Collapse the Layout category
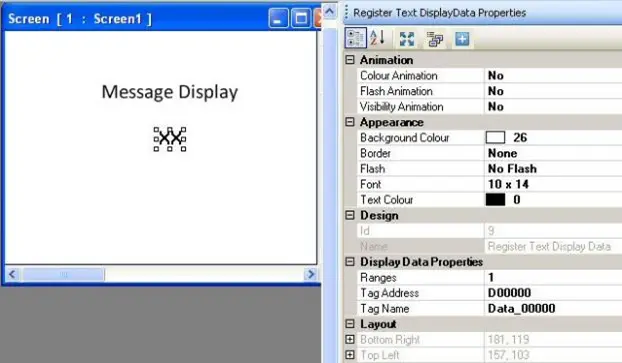This screenshot has height=363, width=622. pos(350,324)
